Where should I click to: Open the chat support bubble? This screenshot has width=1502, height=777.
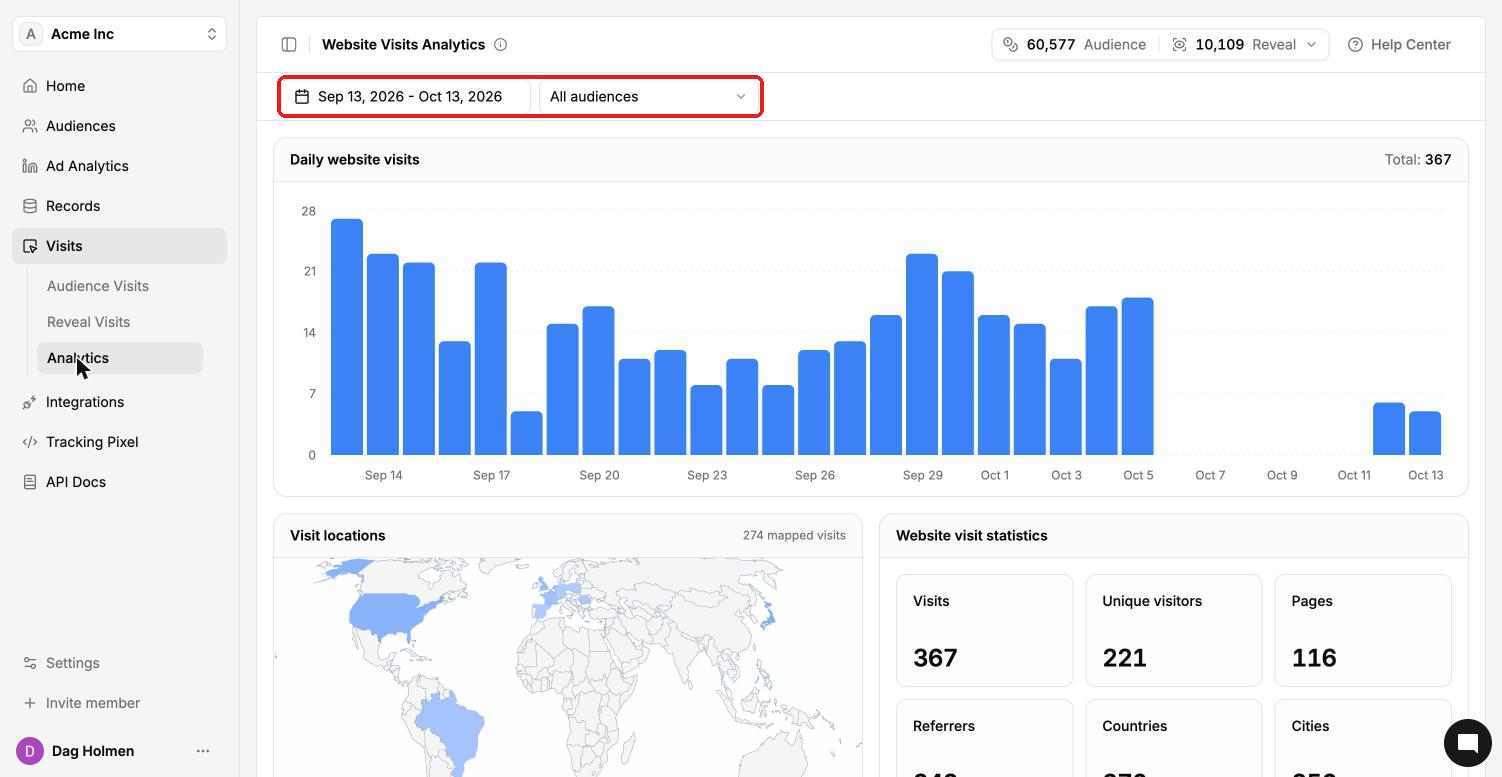point(1468,743)
